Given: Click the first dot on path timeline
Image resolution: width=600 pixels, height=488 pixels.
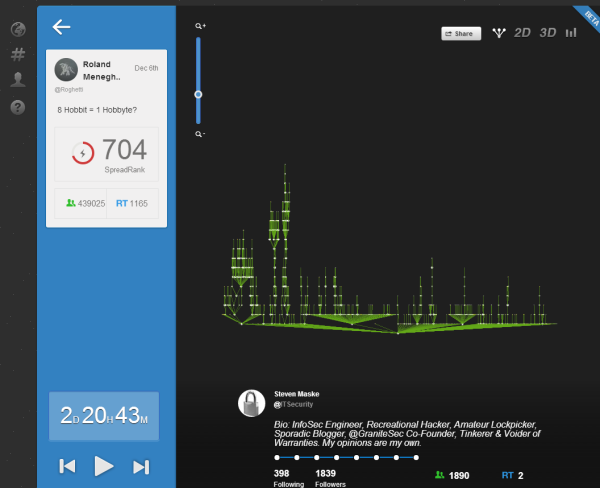Looking at the screenshot, I should pyautogui.click(x=277, y=457).
